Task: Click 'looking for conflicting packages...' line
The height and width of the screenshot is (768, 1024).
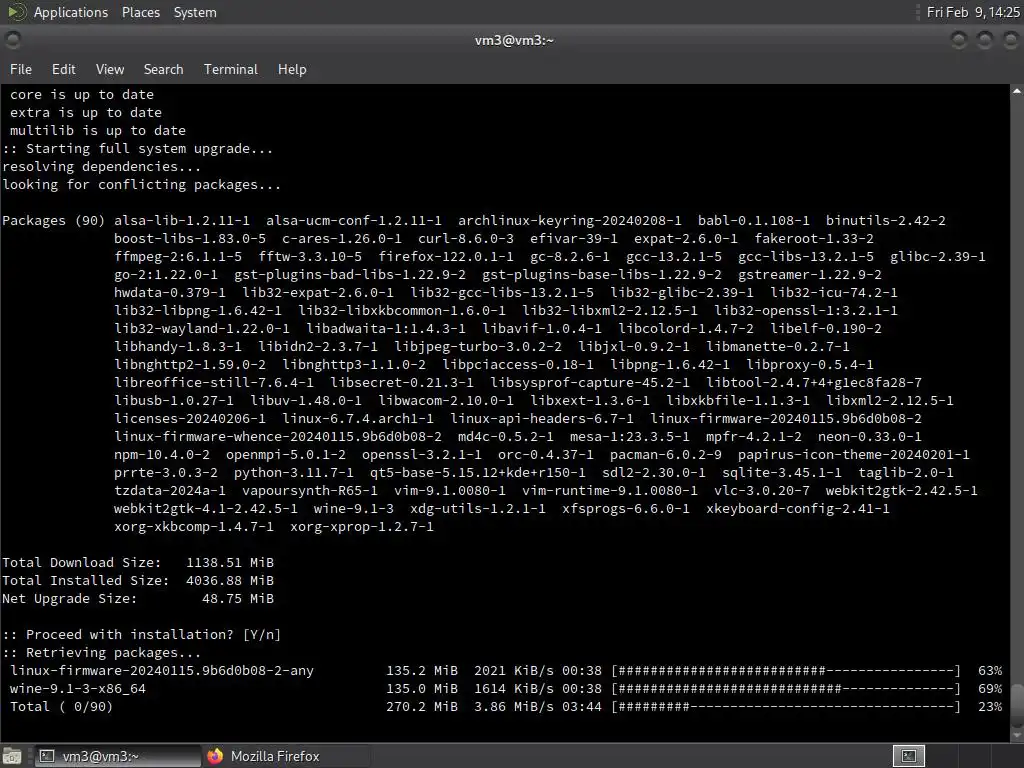Action: [x=142, y=185]
